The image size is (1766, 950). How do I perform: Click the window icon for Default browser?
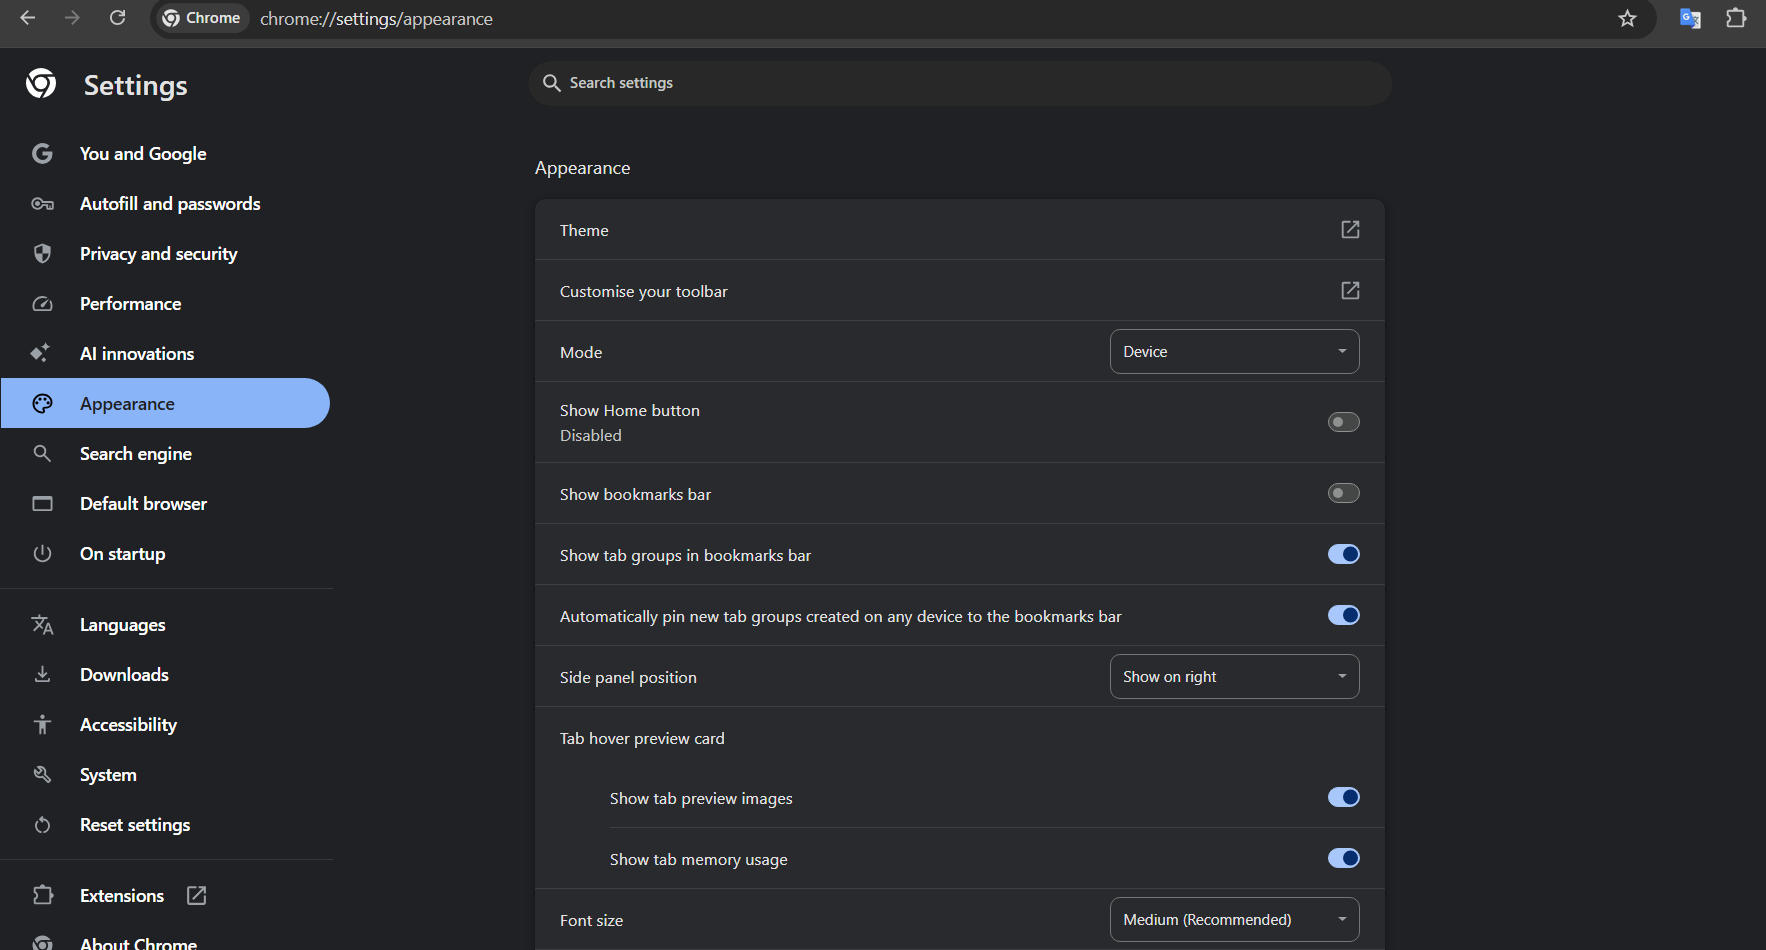42,504
